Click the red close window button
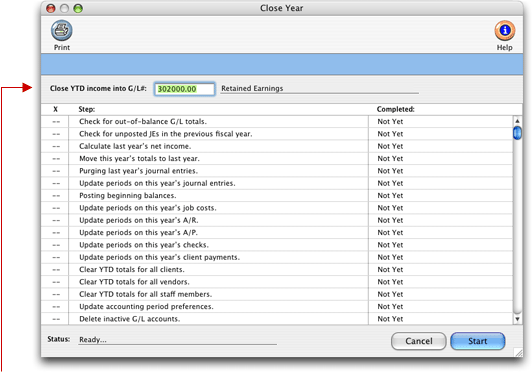This screenshot has width=532, height=372. tap(51, 8)
